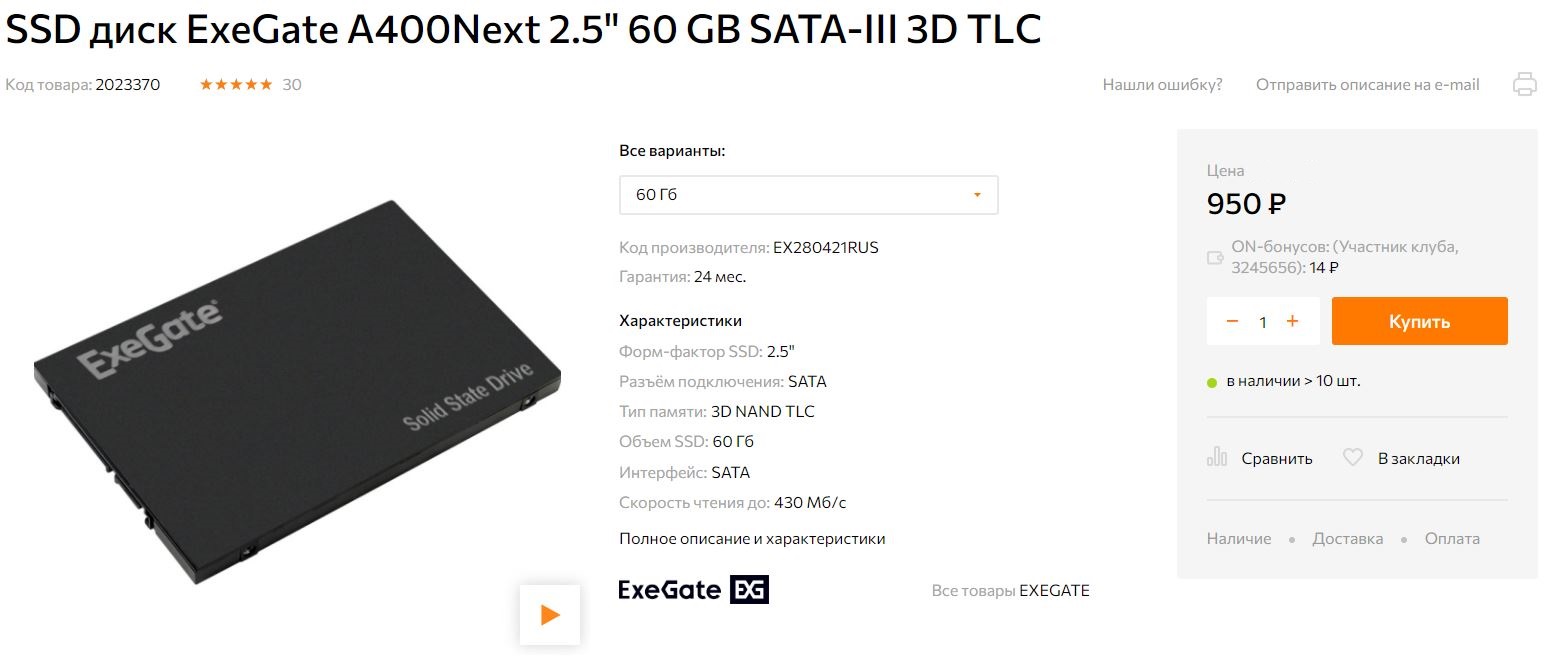Screen dimensions: 1548x656
Task: Play the product video
Action: (549, 614)
